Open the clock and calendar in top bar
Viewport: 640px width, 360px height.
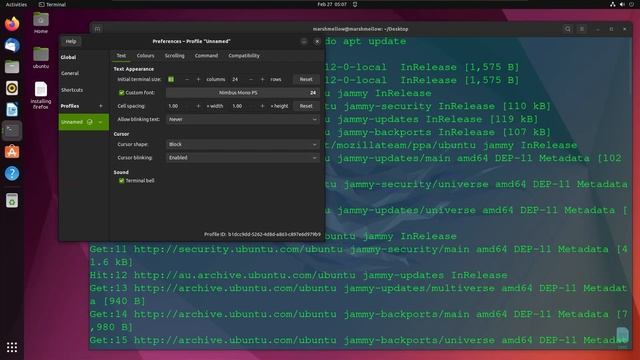332,4
